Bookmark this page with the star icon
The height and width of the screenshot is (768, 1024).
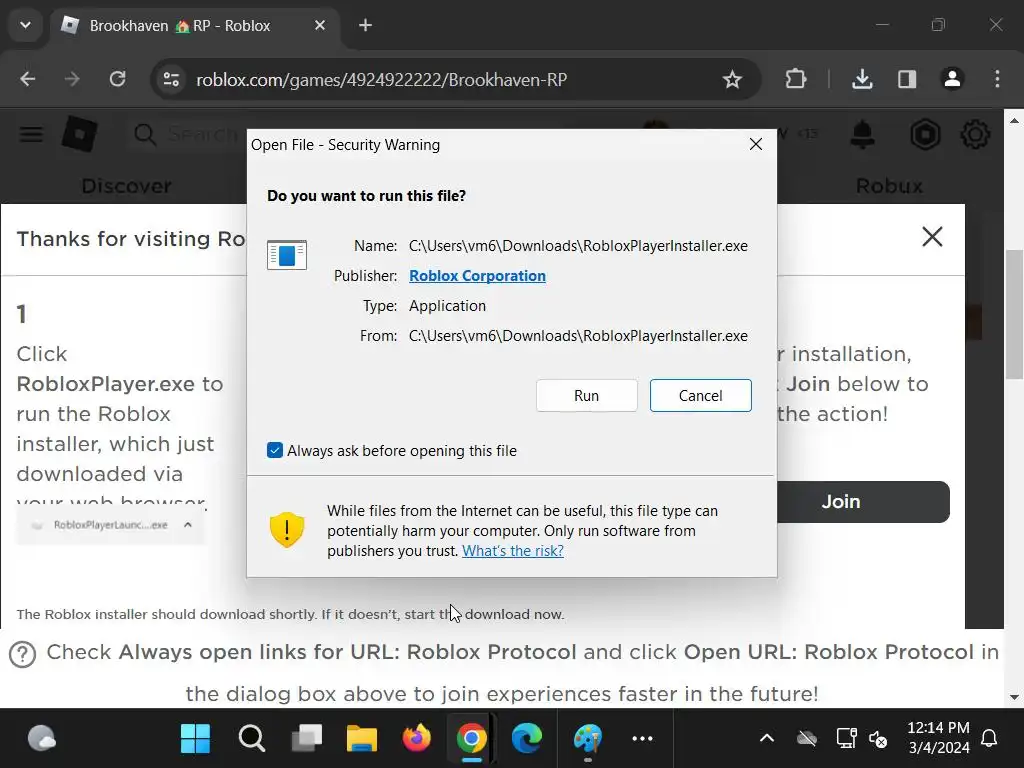coord(732,79)
